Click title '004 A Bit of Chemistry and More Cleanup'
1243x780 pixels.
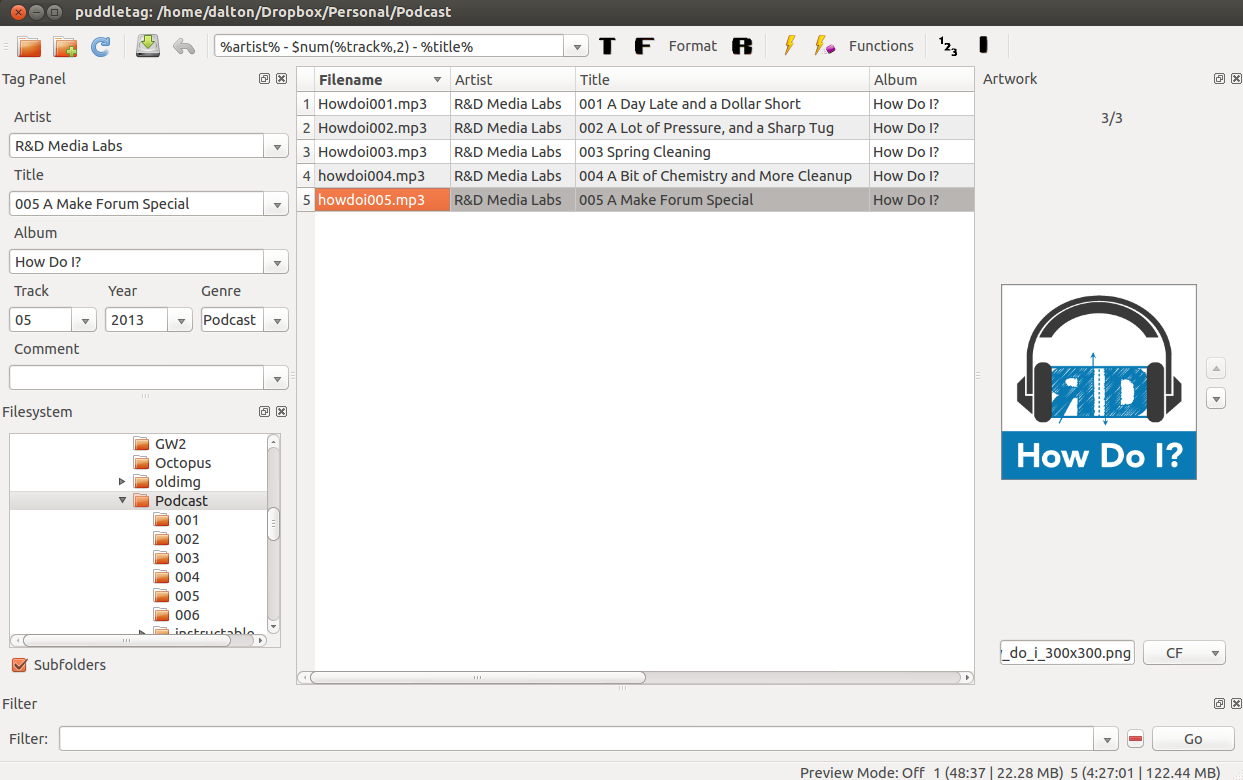coord(715,176)
